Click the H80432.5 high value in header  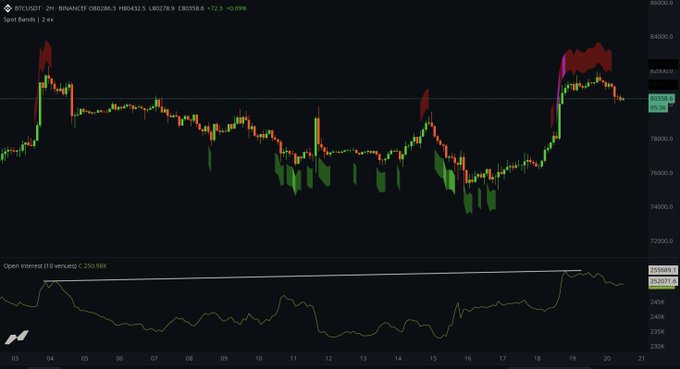[132, 8]
